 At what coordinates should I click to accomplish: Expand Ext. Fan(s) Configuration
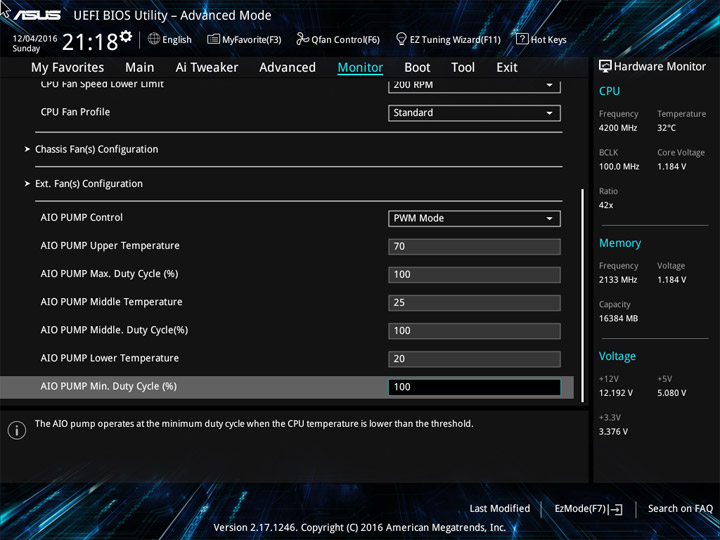coord(89,184)
